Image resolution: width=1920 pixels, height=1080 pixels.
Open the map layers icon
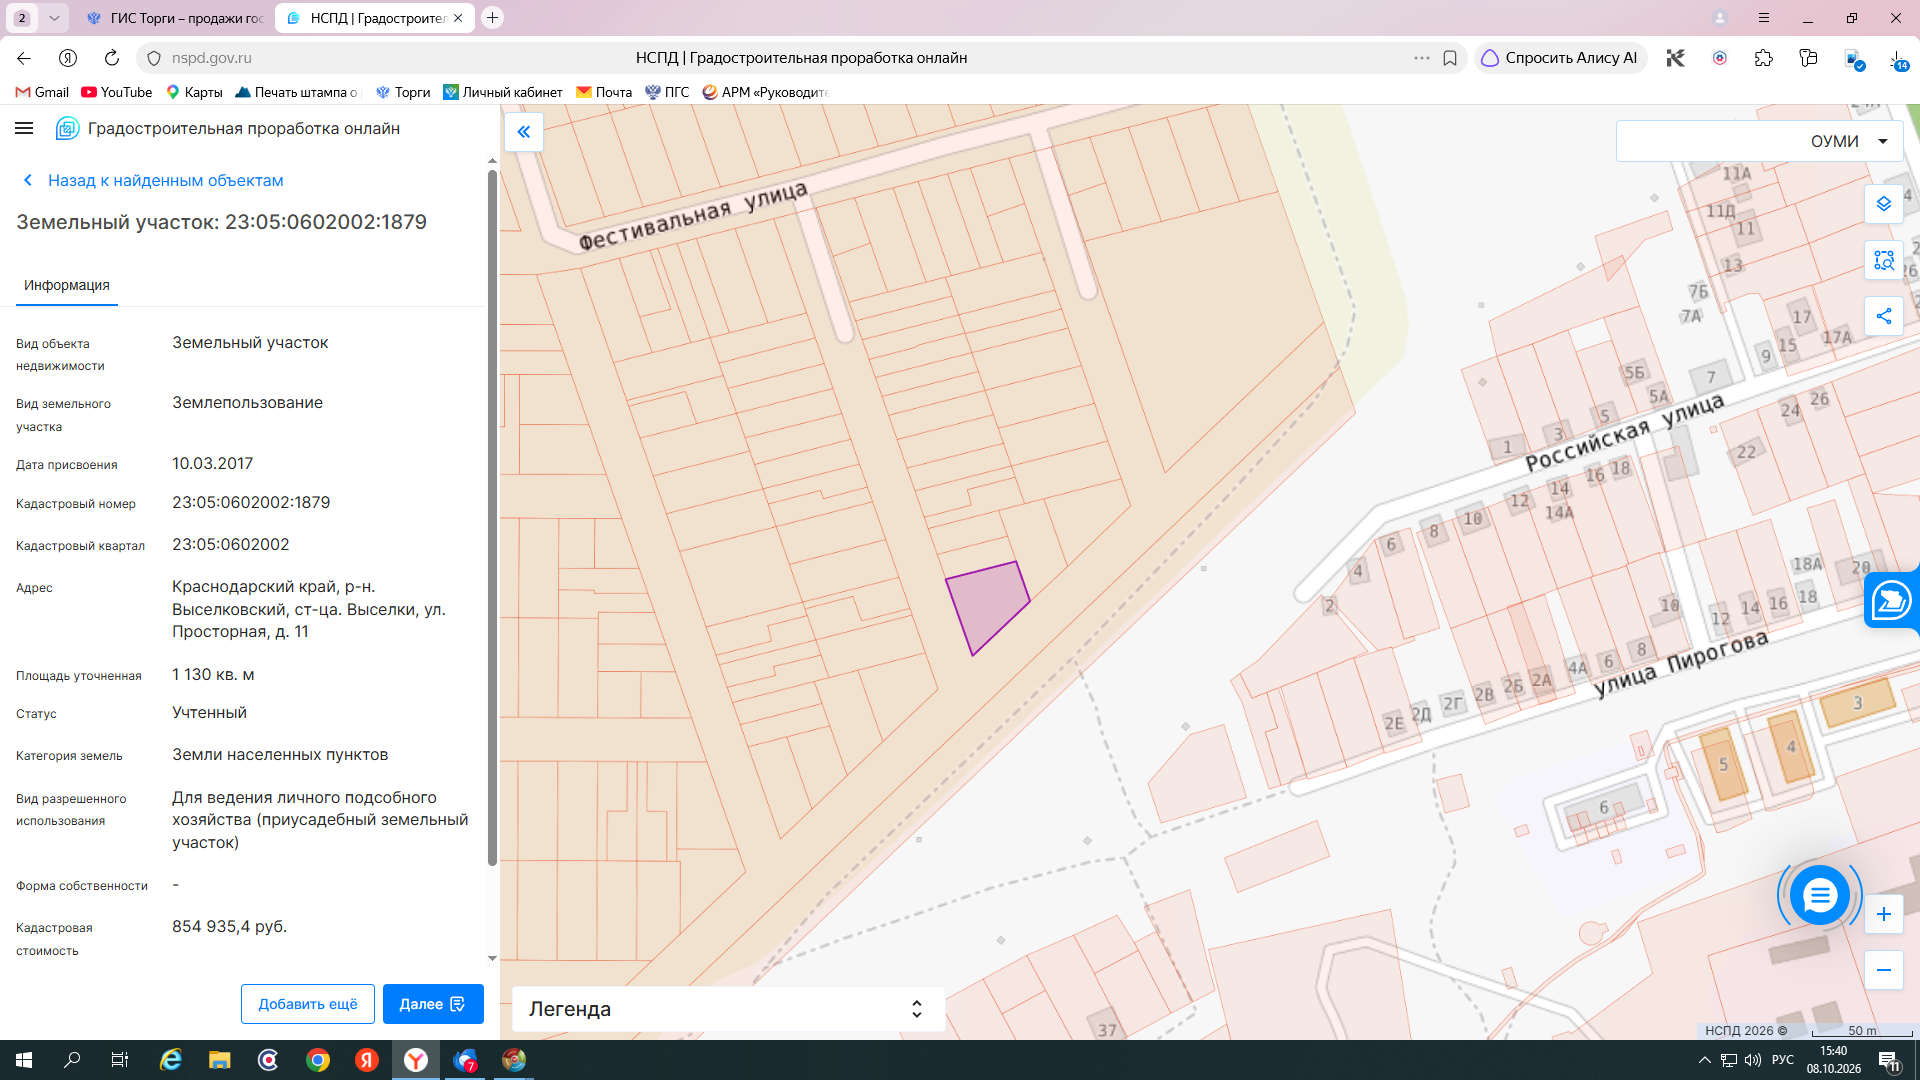[x=1884, y=204]
